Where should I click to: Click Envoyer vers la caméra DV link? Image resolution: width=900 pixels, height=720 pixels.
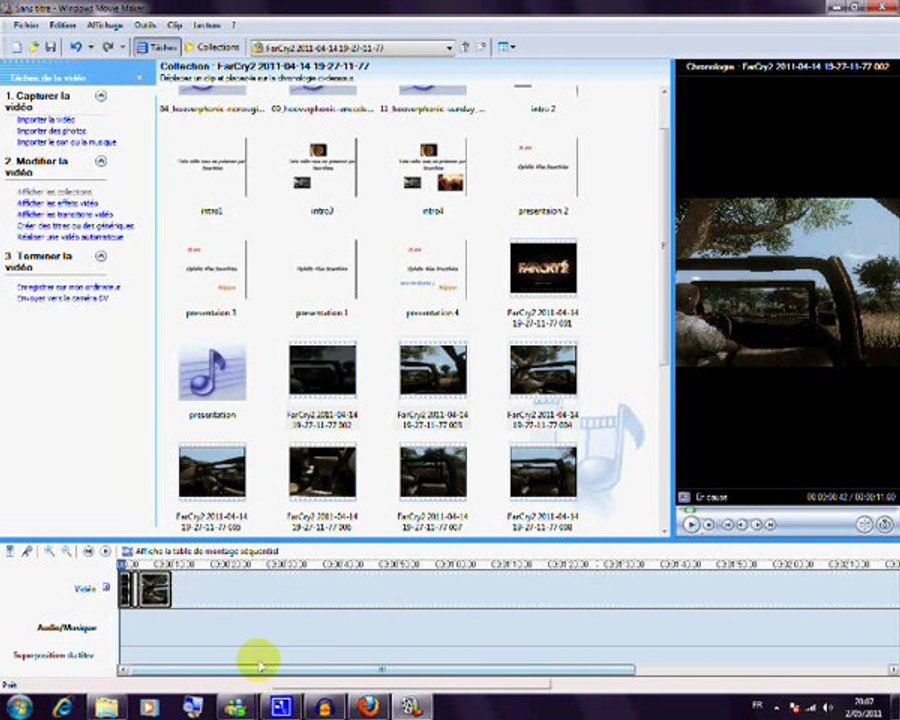click(63, 298)
